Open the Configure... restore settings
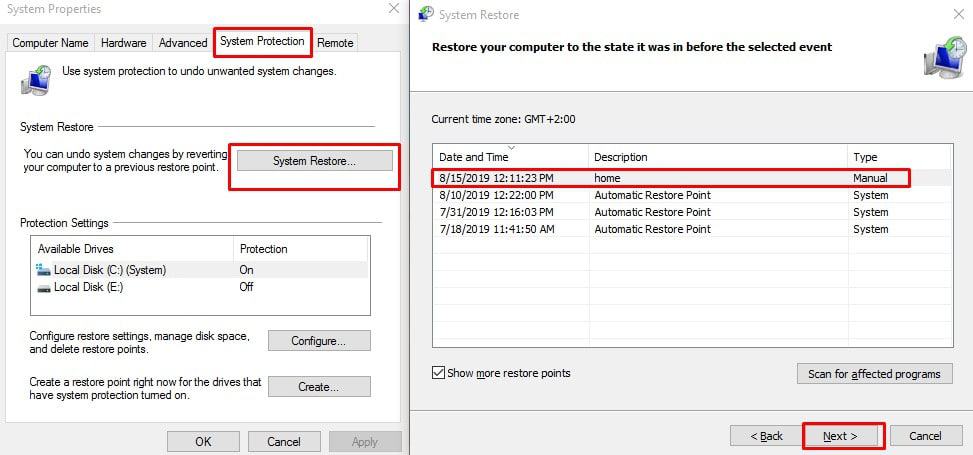 click(318, 341)
